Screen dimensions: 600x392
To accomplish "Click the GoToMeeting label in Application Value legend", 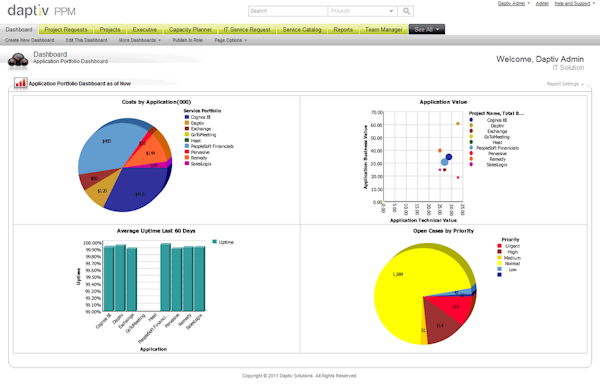I will click(497, 137).
